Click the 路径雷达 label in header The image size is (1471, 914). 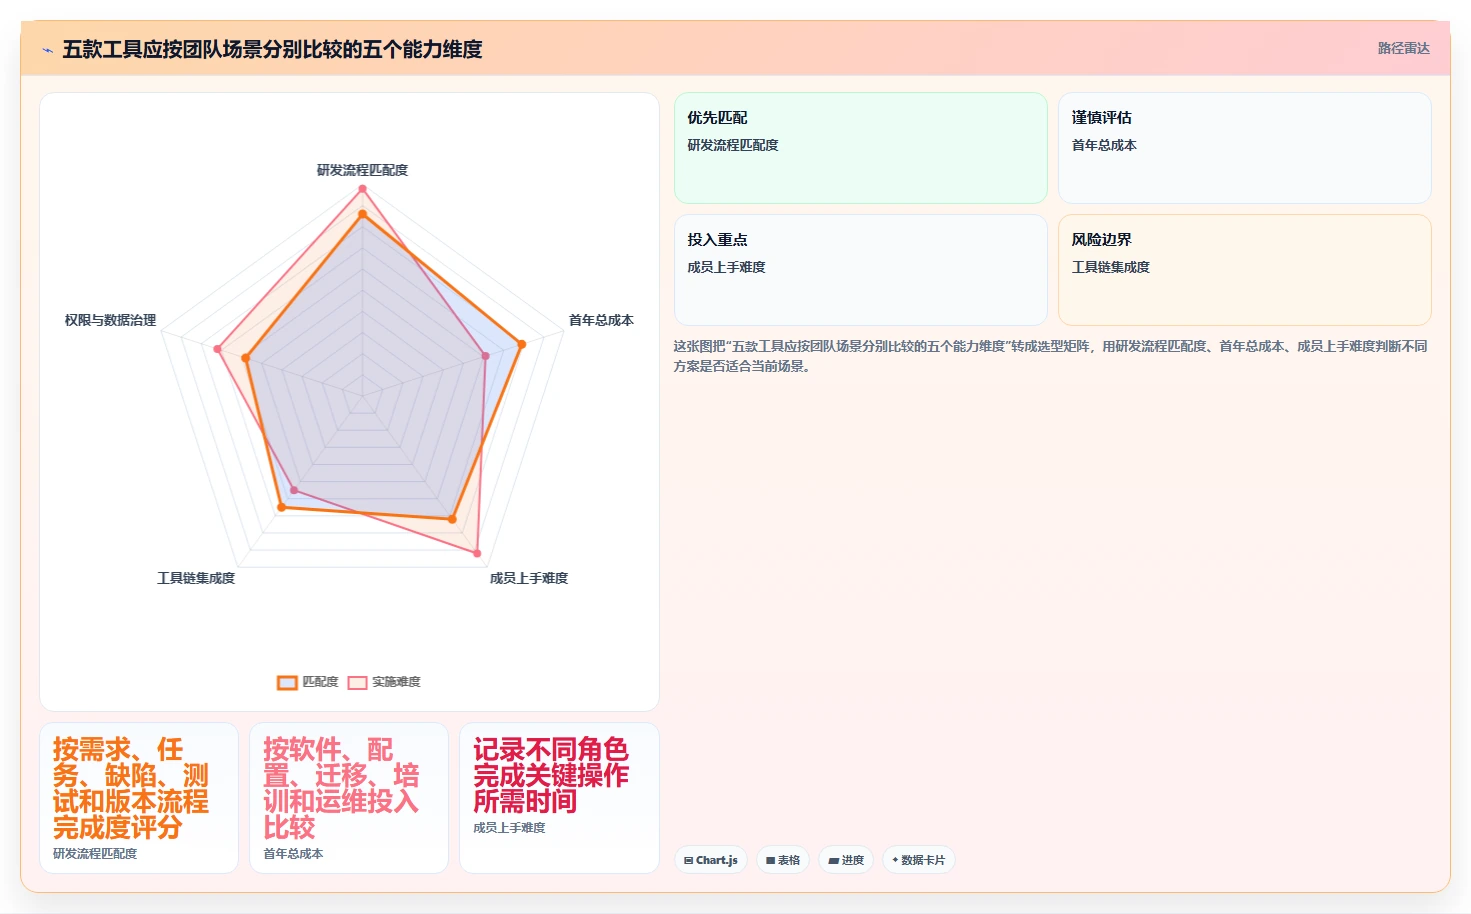coord(1403,48)
